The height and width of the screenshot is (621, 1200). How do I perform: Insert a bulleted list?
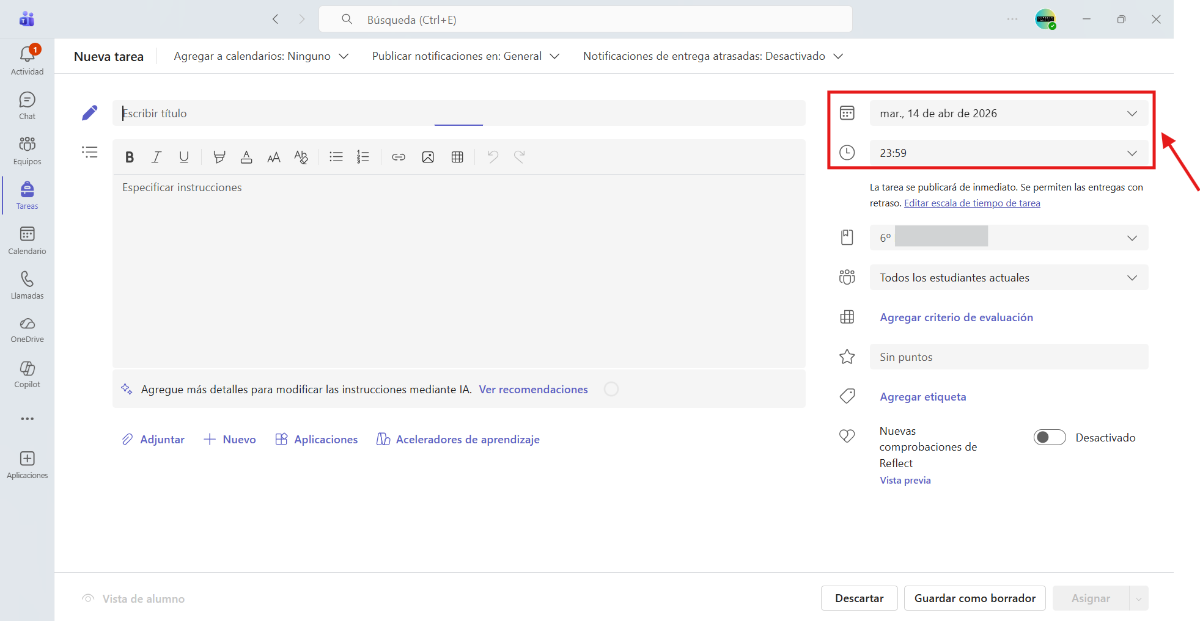click(336, 157)
